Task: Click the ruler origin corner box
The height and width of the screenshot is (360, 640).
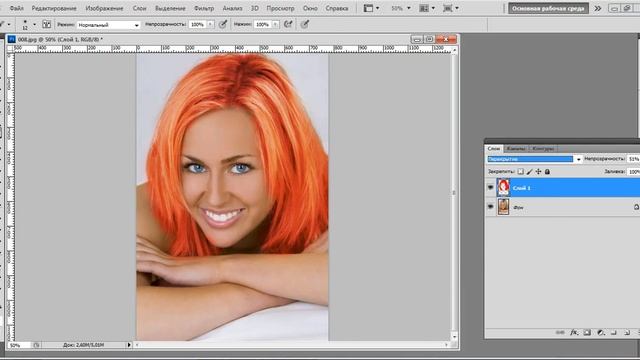Action: (10, 49)
